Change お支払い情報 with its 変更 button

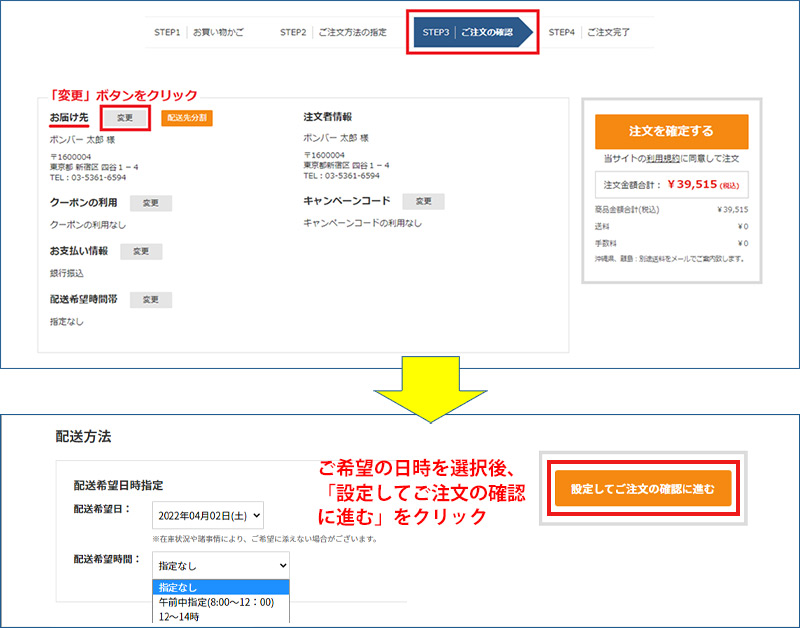pos(141,251)
